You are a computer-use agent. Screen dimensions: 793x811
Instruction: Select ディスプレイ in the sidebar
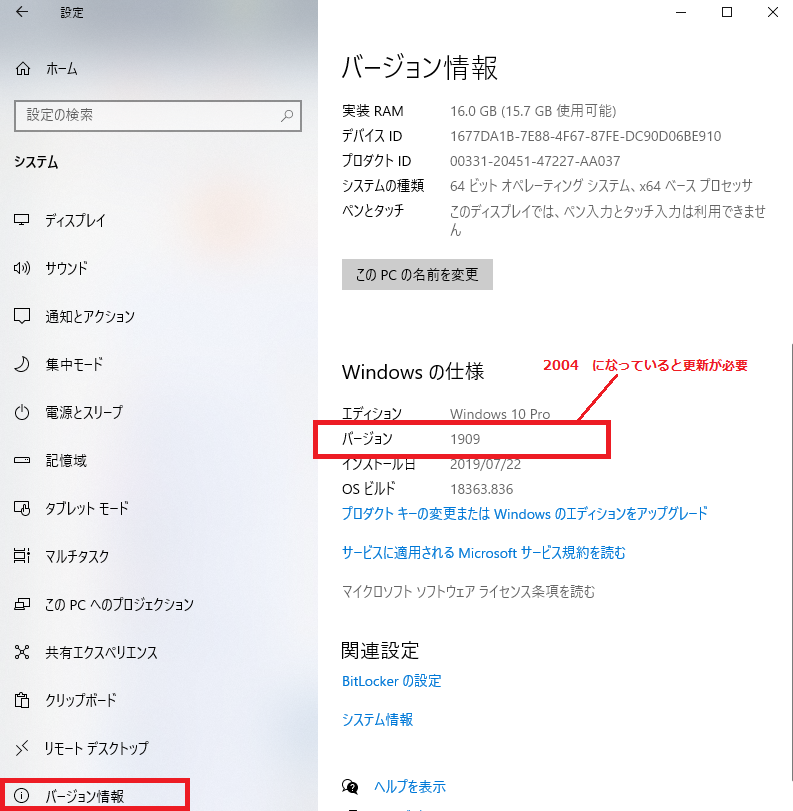pyautogui.click(x=76, y=221)
